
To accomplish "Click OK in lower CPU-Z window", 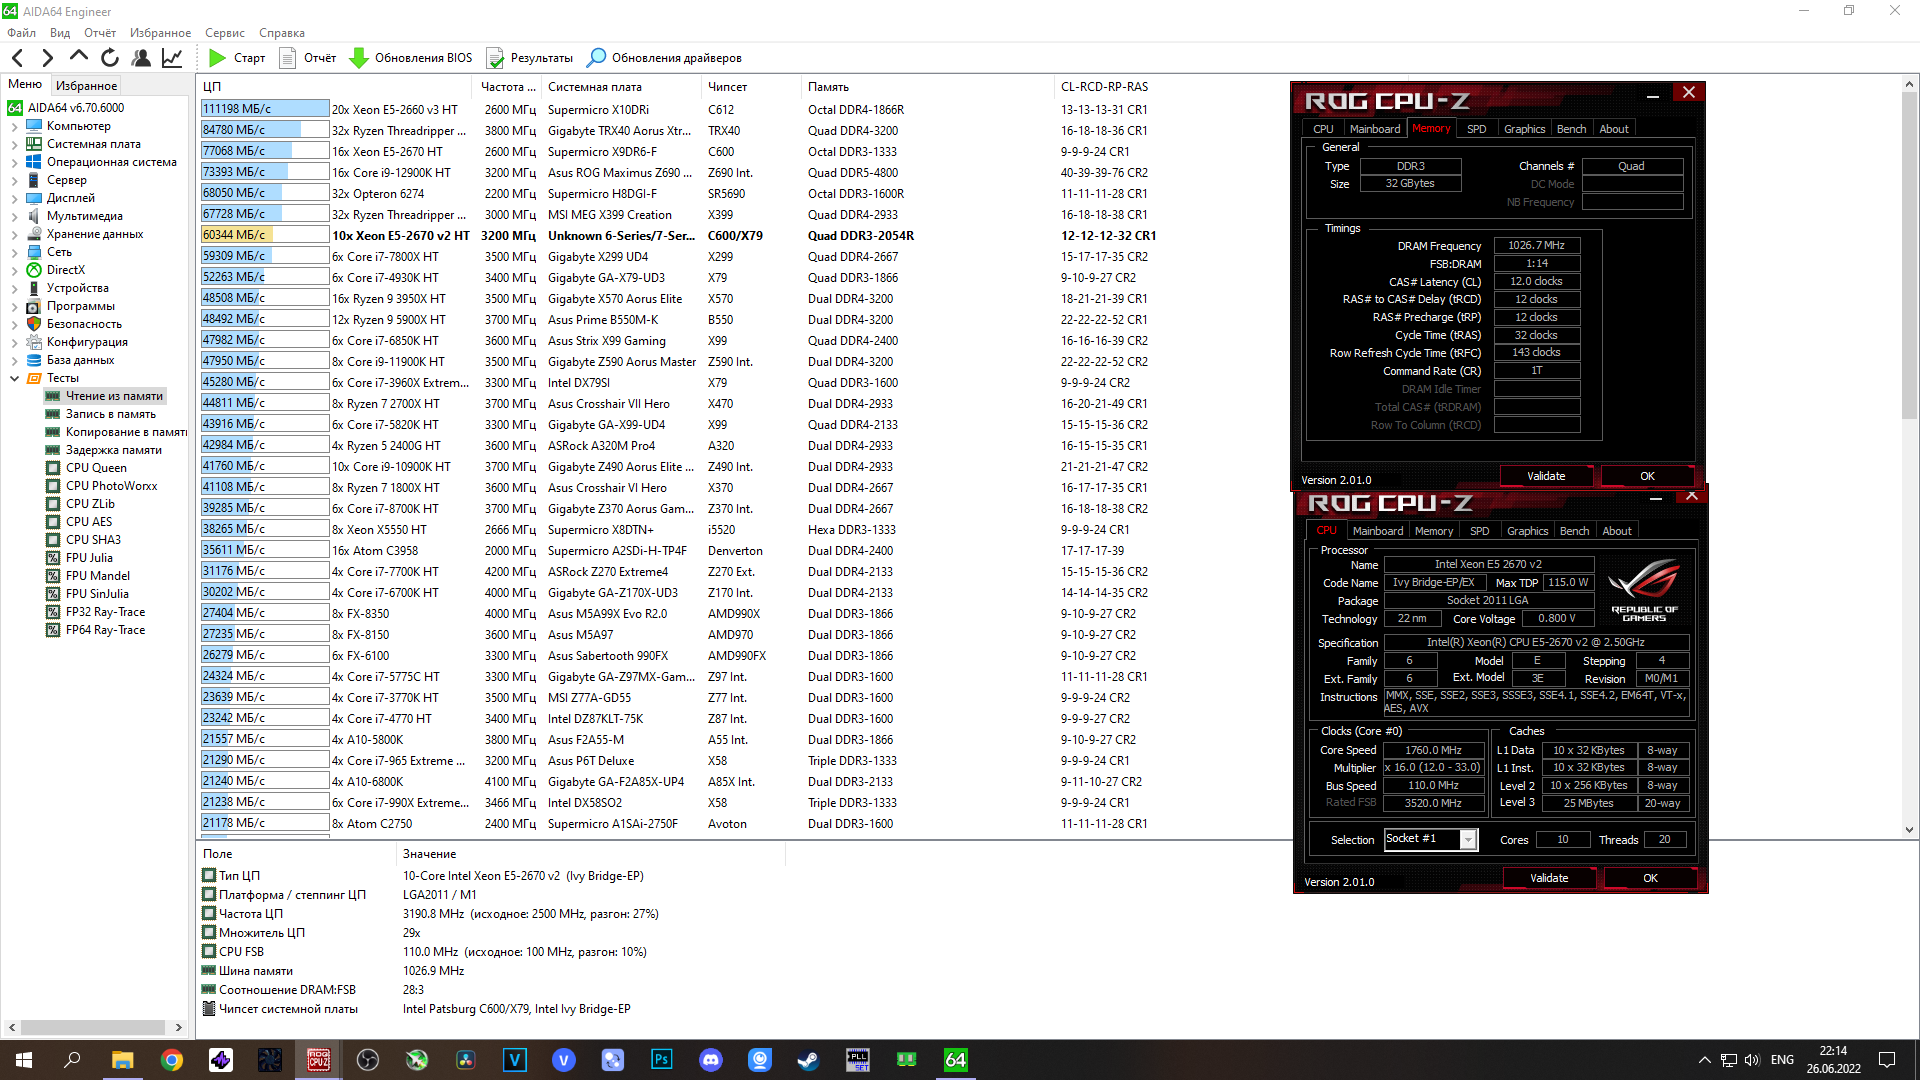I will point(1650,878).
